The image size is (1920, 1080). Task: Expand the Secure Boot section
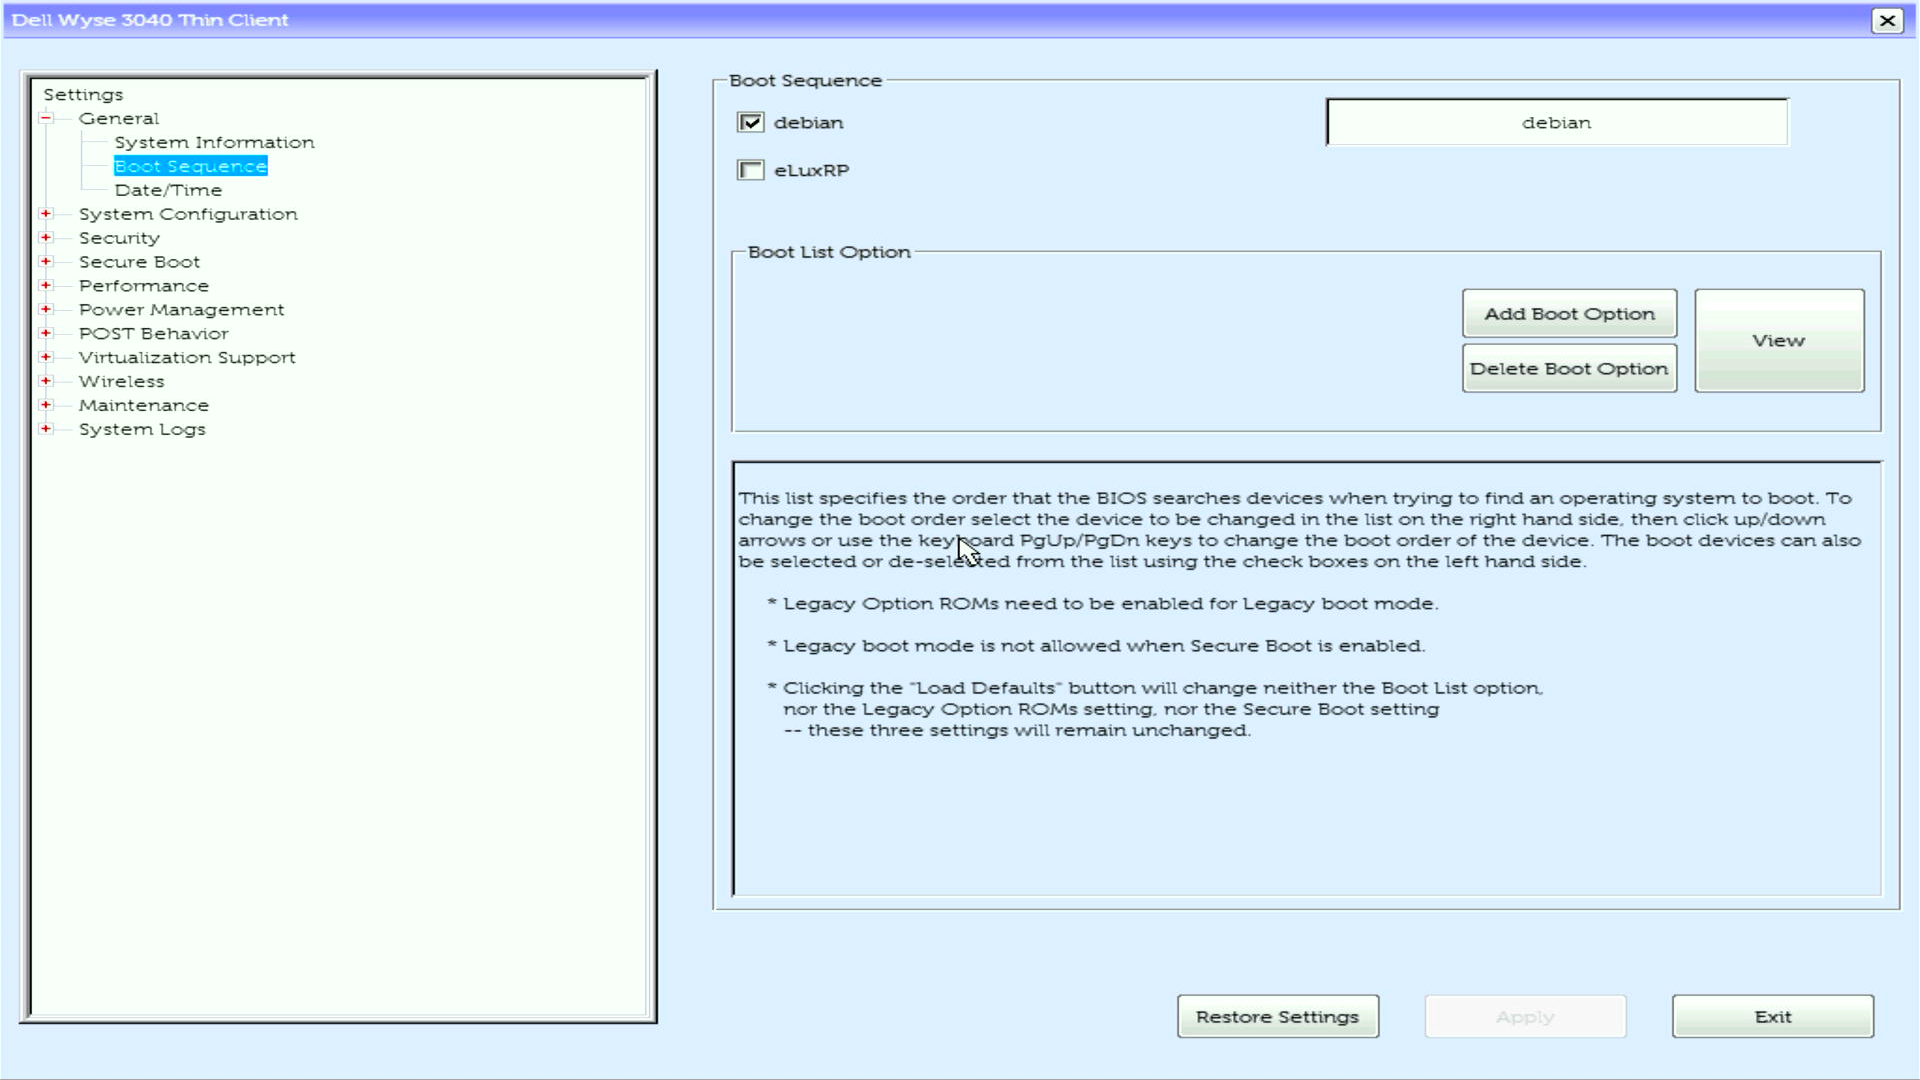pos(46,262)
